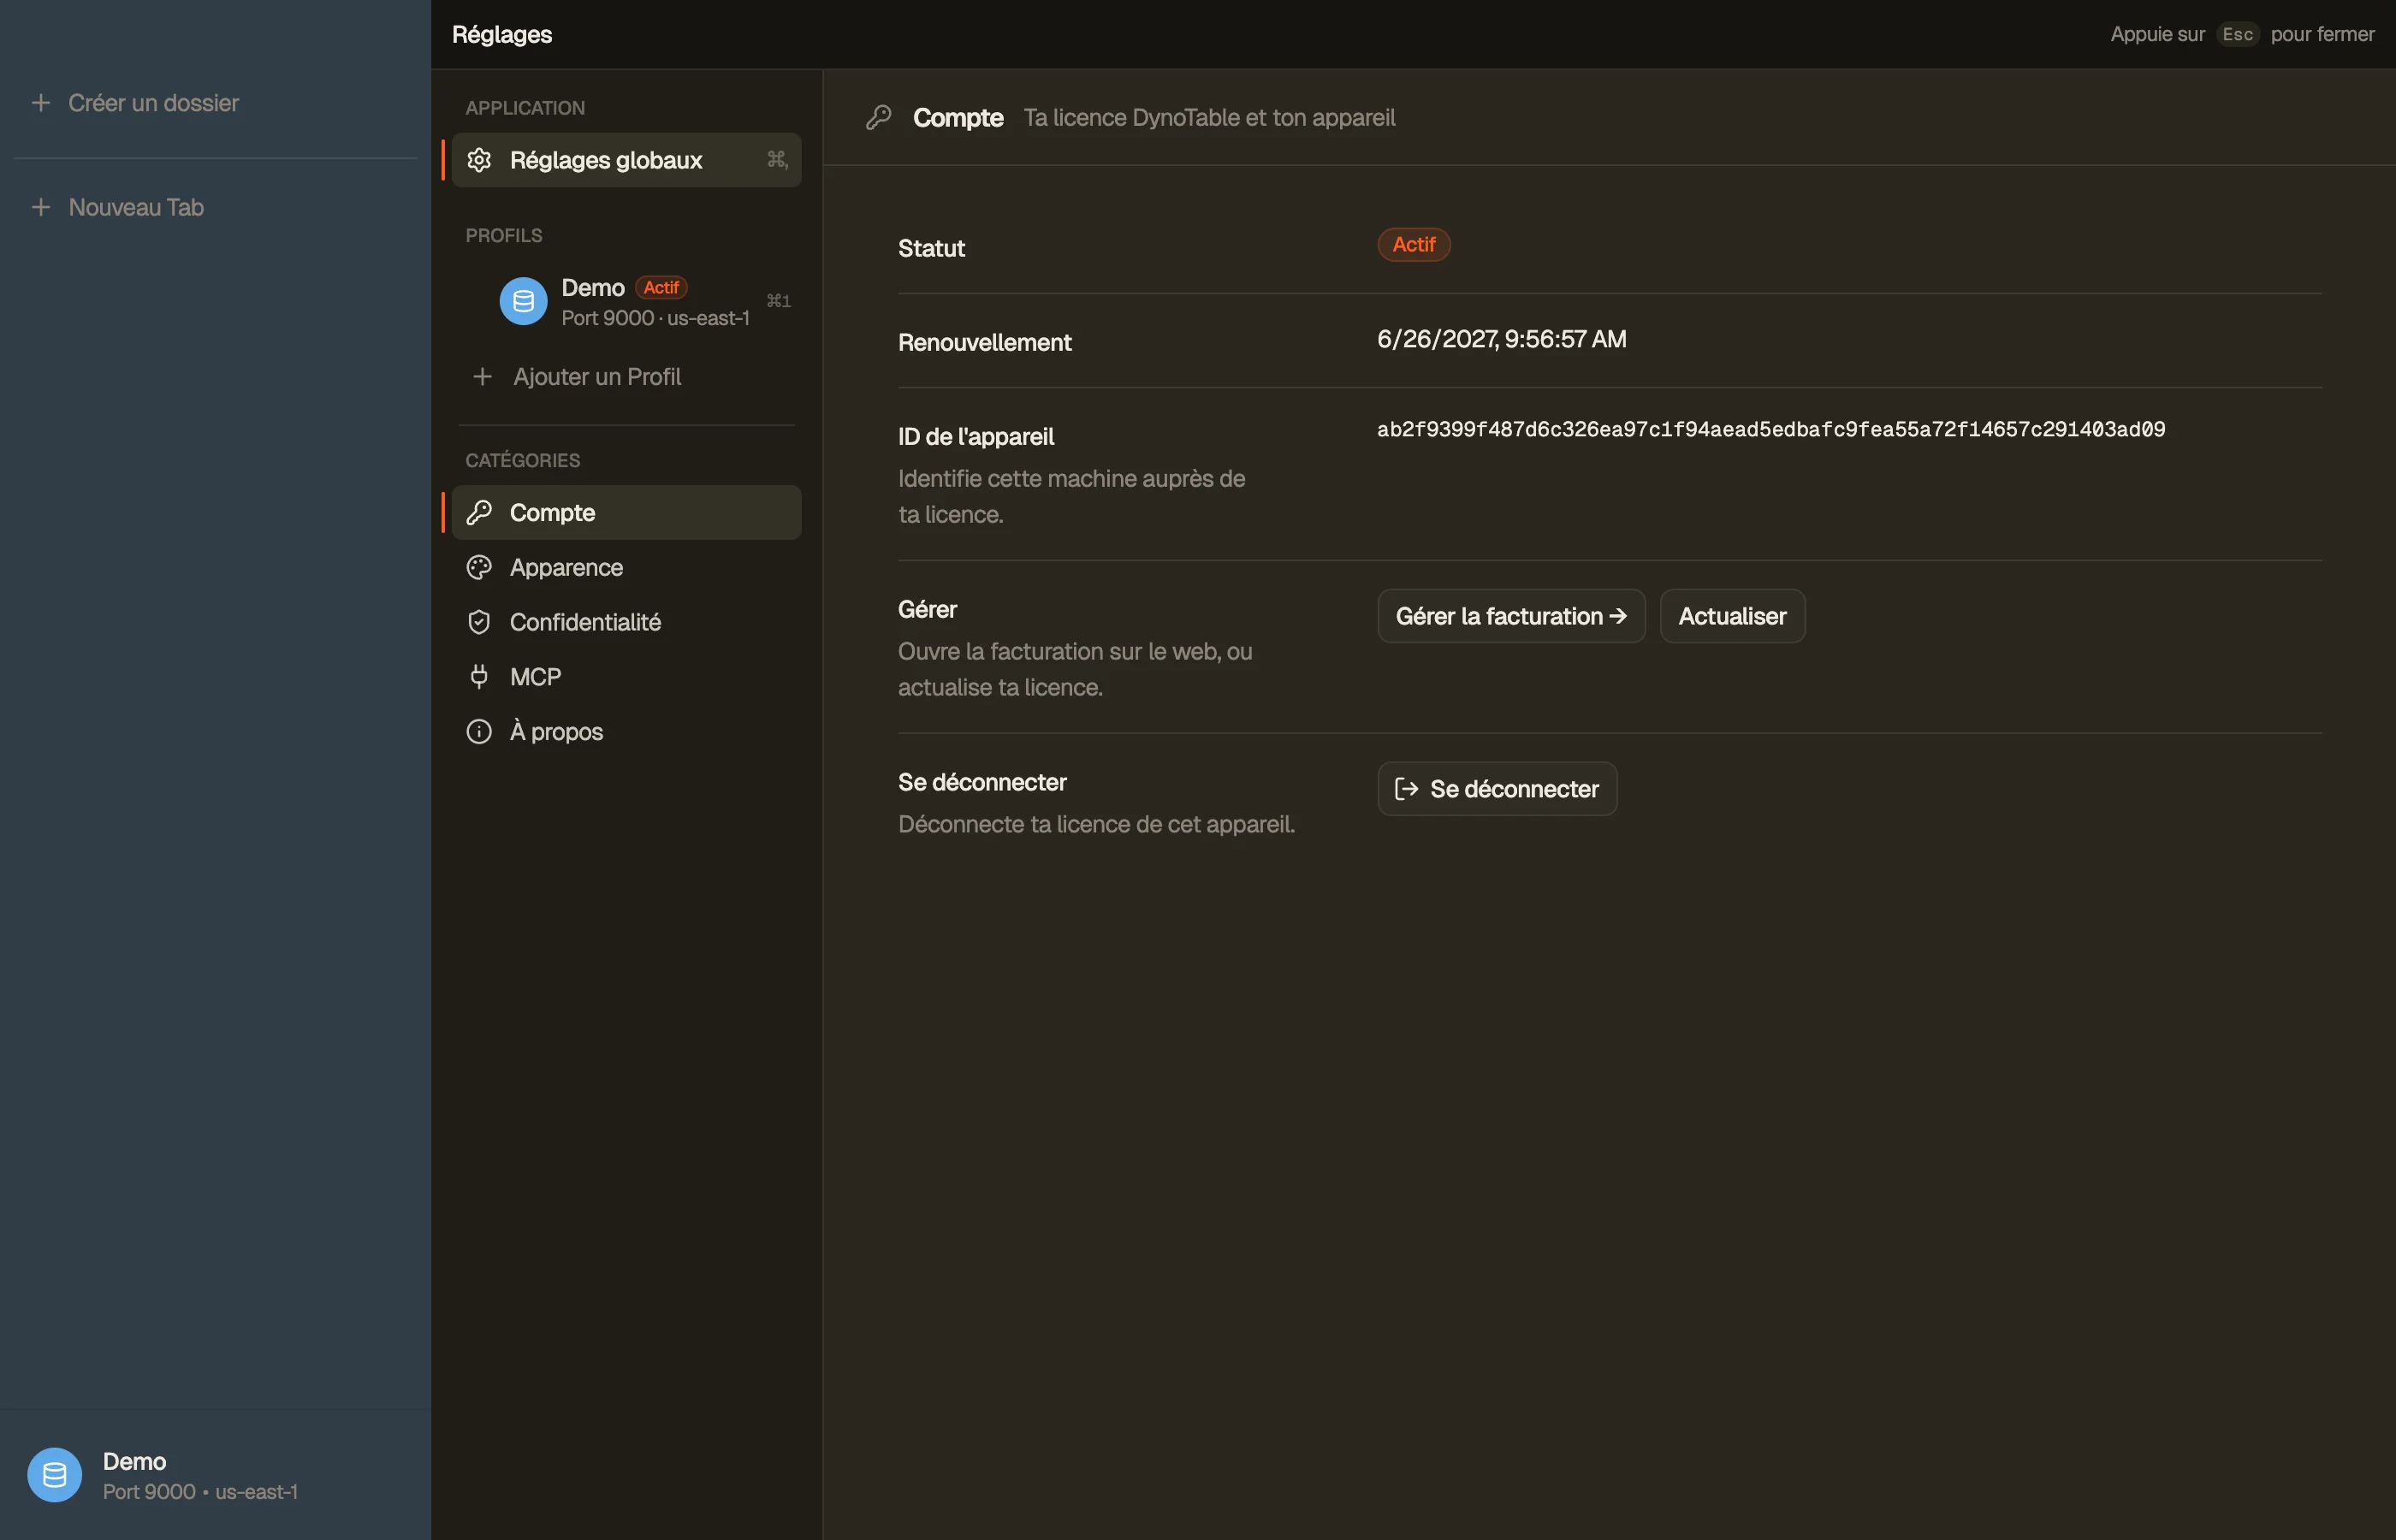Click the plus icon next to Créer un dossier
The image size is (2396, 1540).
tap(41, 103)
